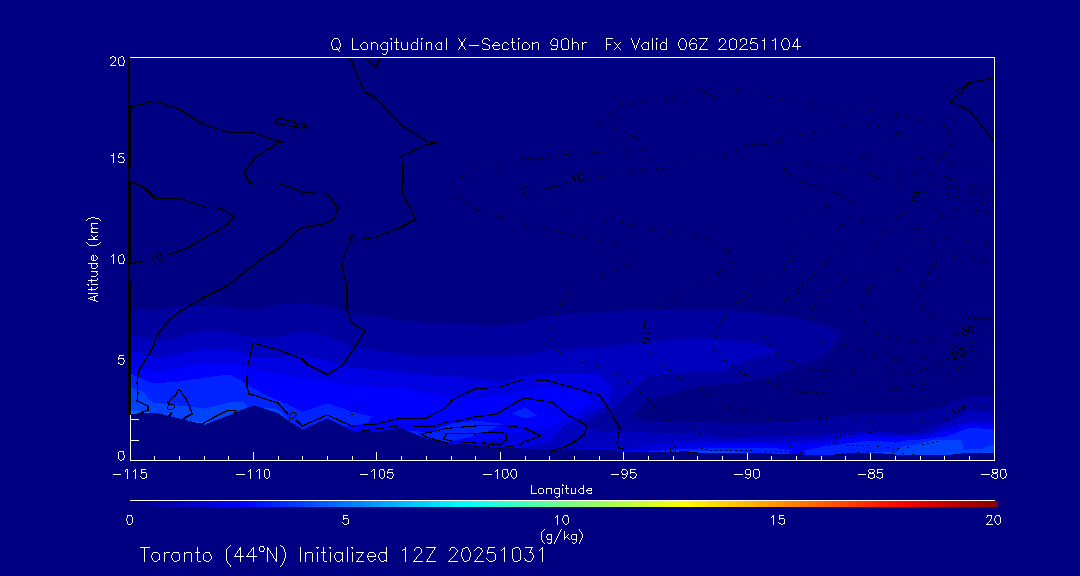
Task: Select the yellow segment of the colorbar
Action: (x=682, y=504)
